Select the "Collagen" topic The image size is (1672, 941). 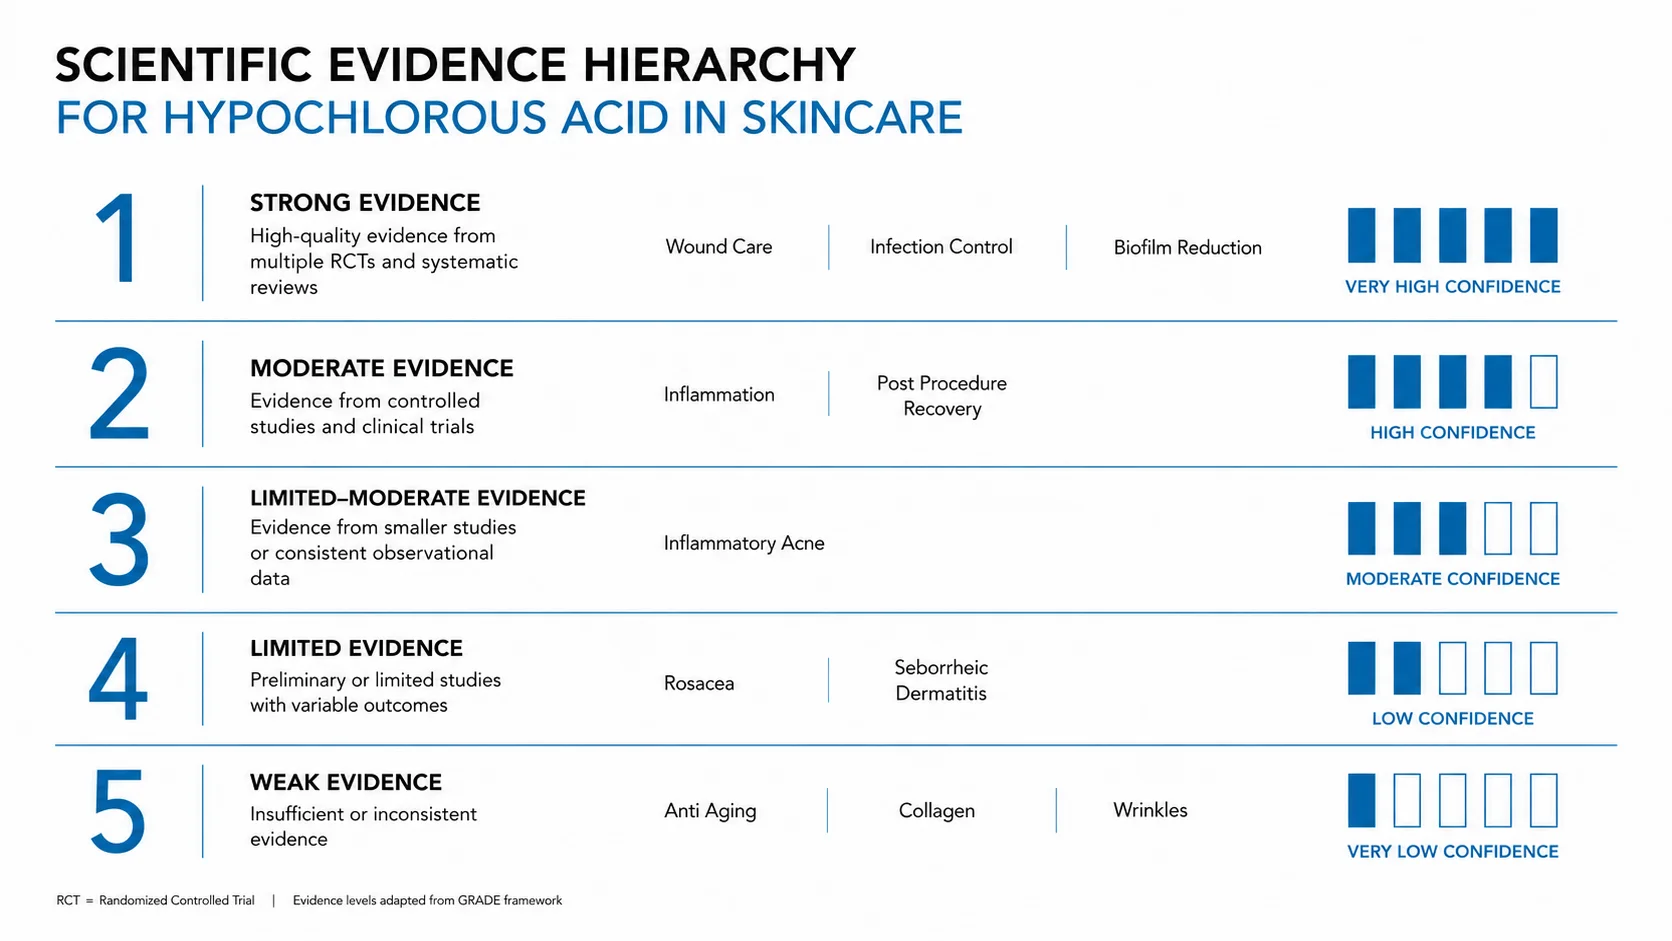pos(937,811)
